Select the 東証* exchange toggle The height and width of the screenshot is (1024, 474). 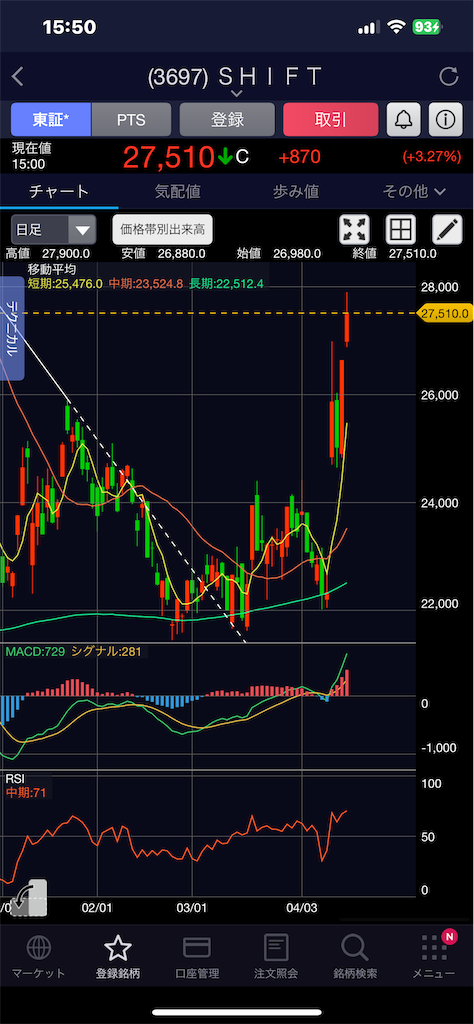tap(51, 120)
